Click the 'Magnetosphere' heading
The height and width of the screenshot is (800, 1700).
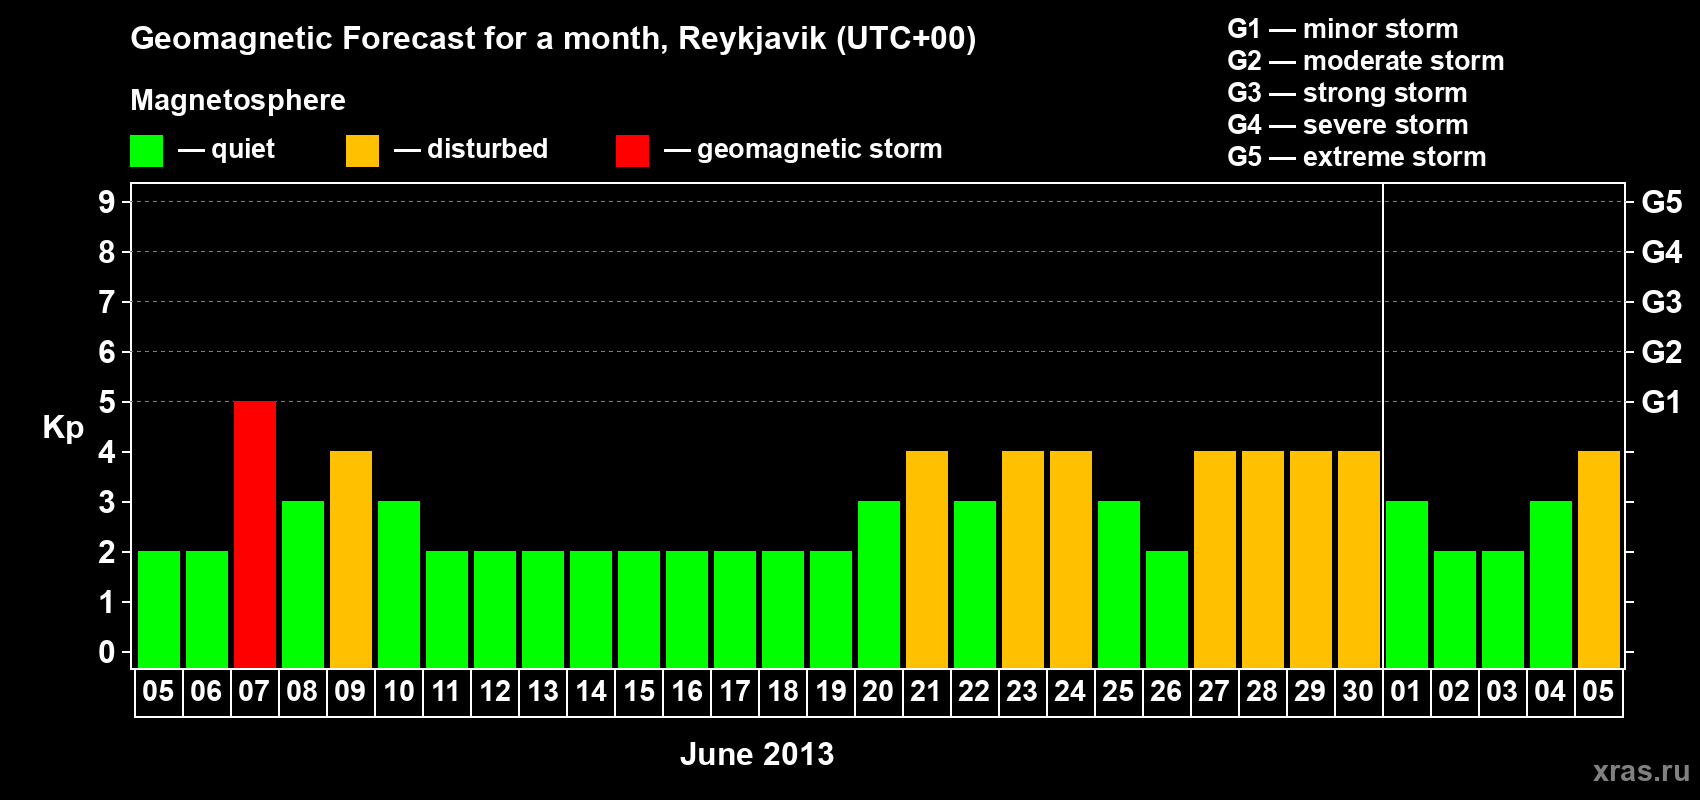click(x=238, y=100)
